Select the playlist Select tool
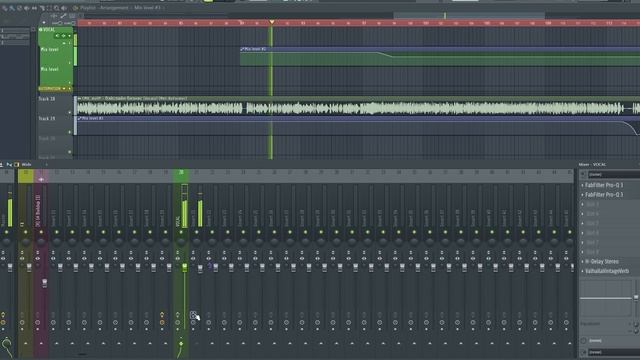 (49, 8)
